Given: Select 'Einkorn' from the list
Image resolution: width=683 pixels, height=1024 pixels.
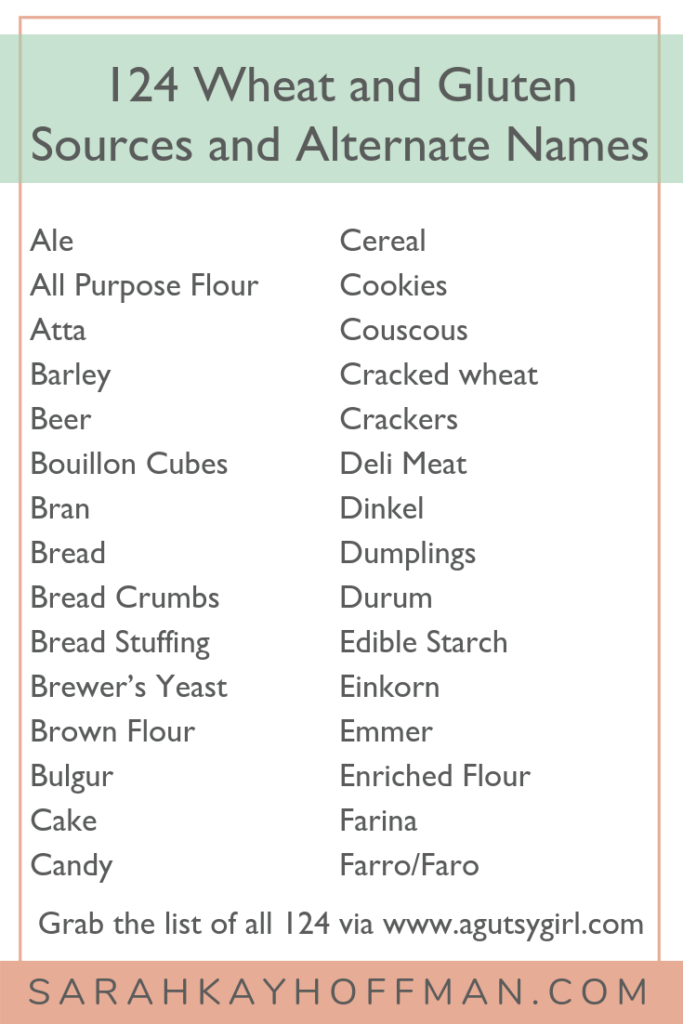Looking at the screenshot, I should [390, 687].
